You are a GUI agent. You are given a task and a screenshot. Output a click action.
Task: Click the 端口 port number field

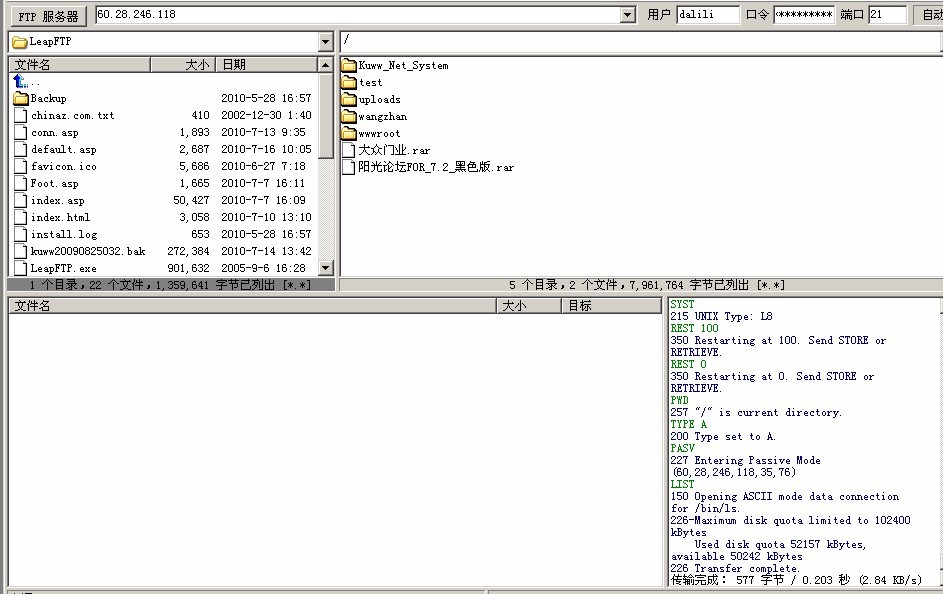click(887, 15)
